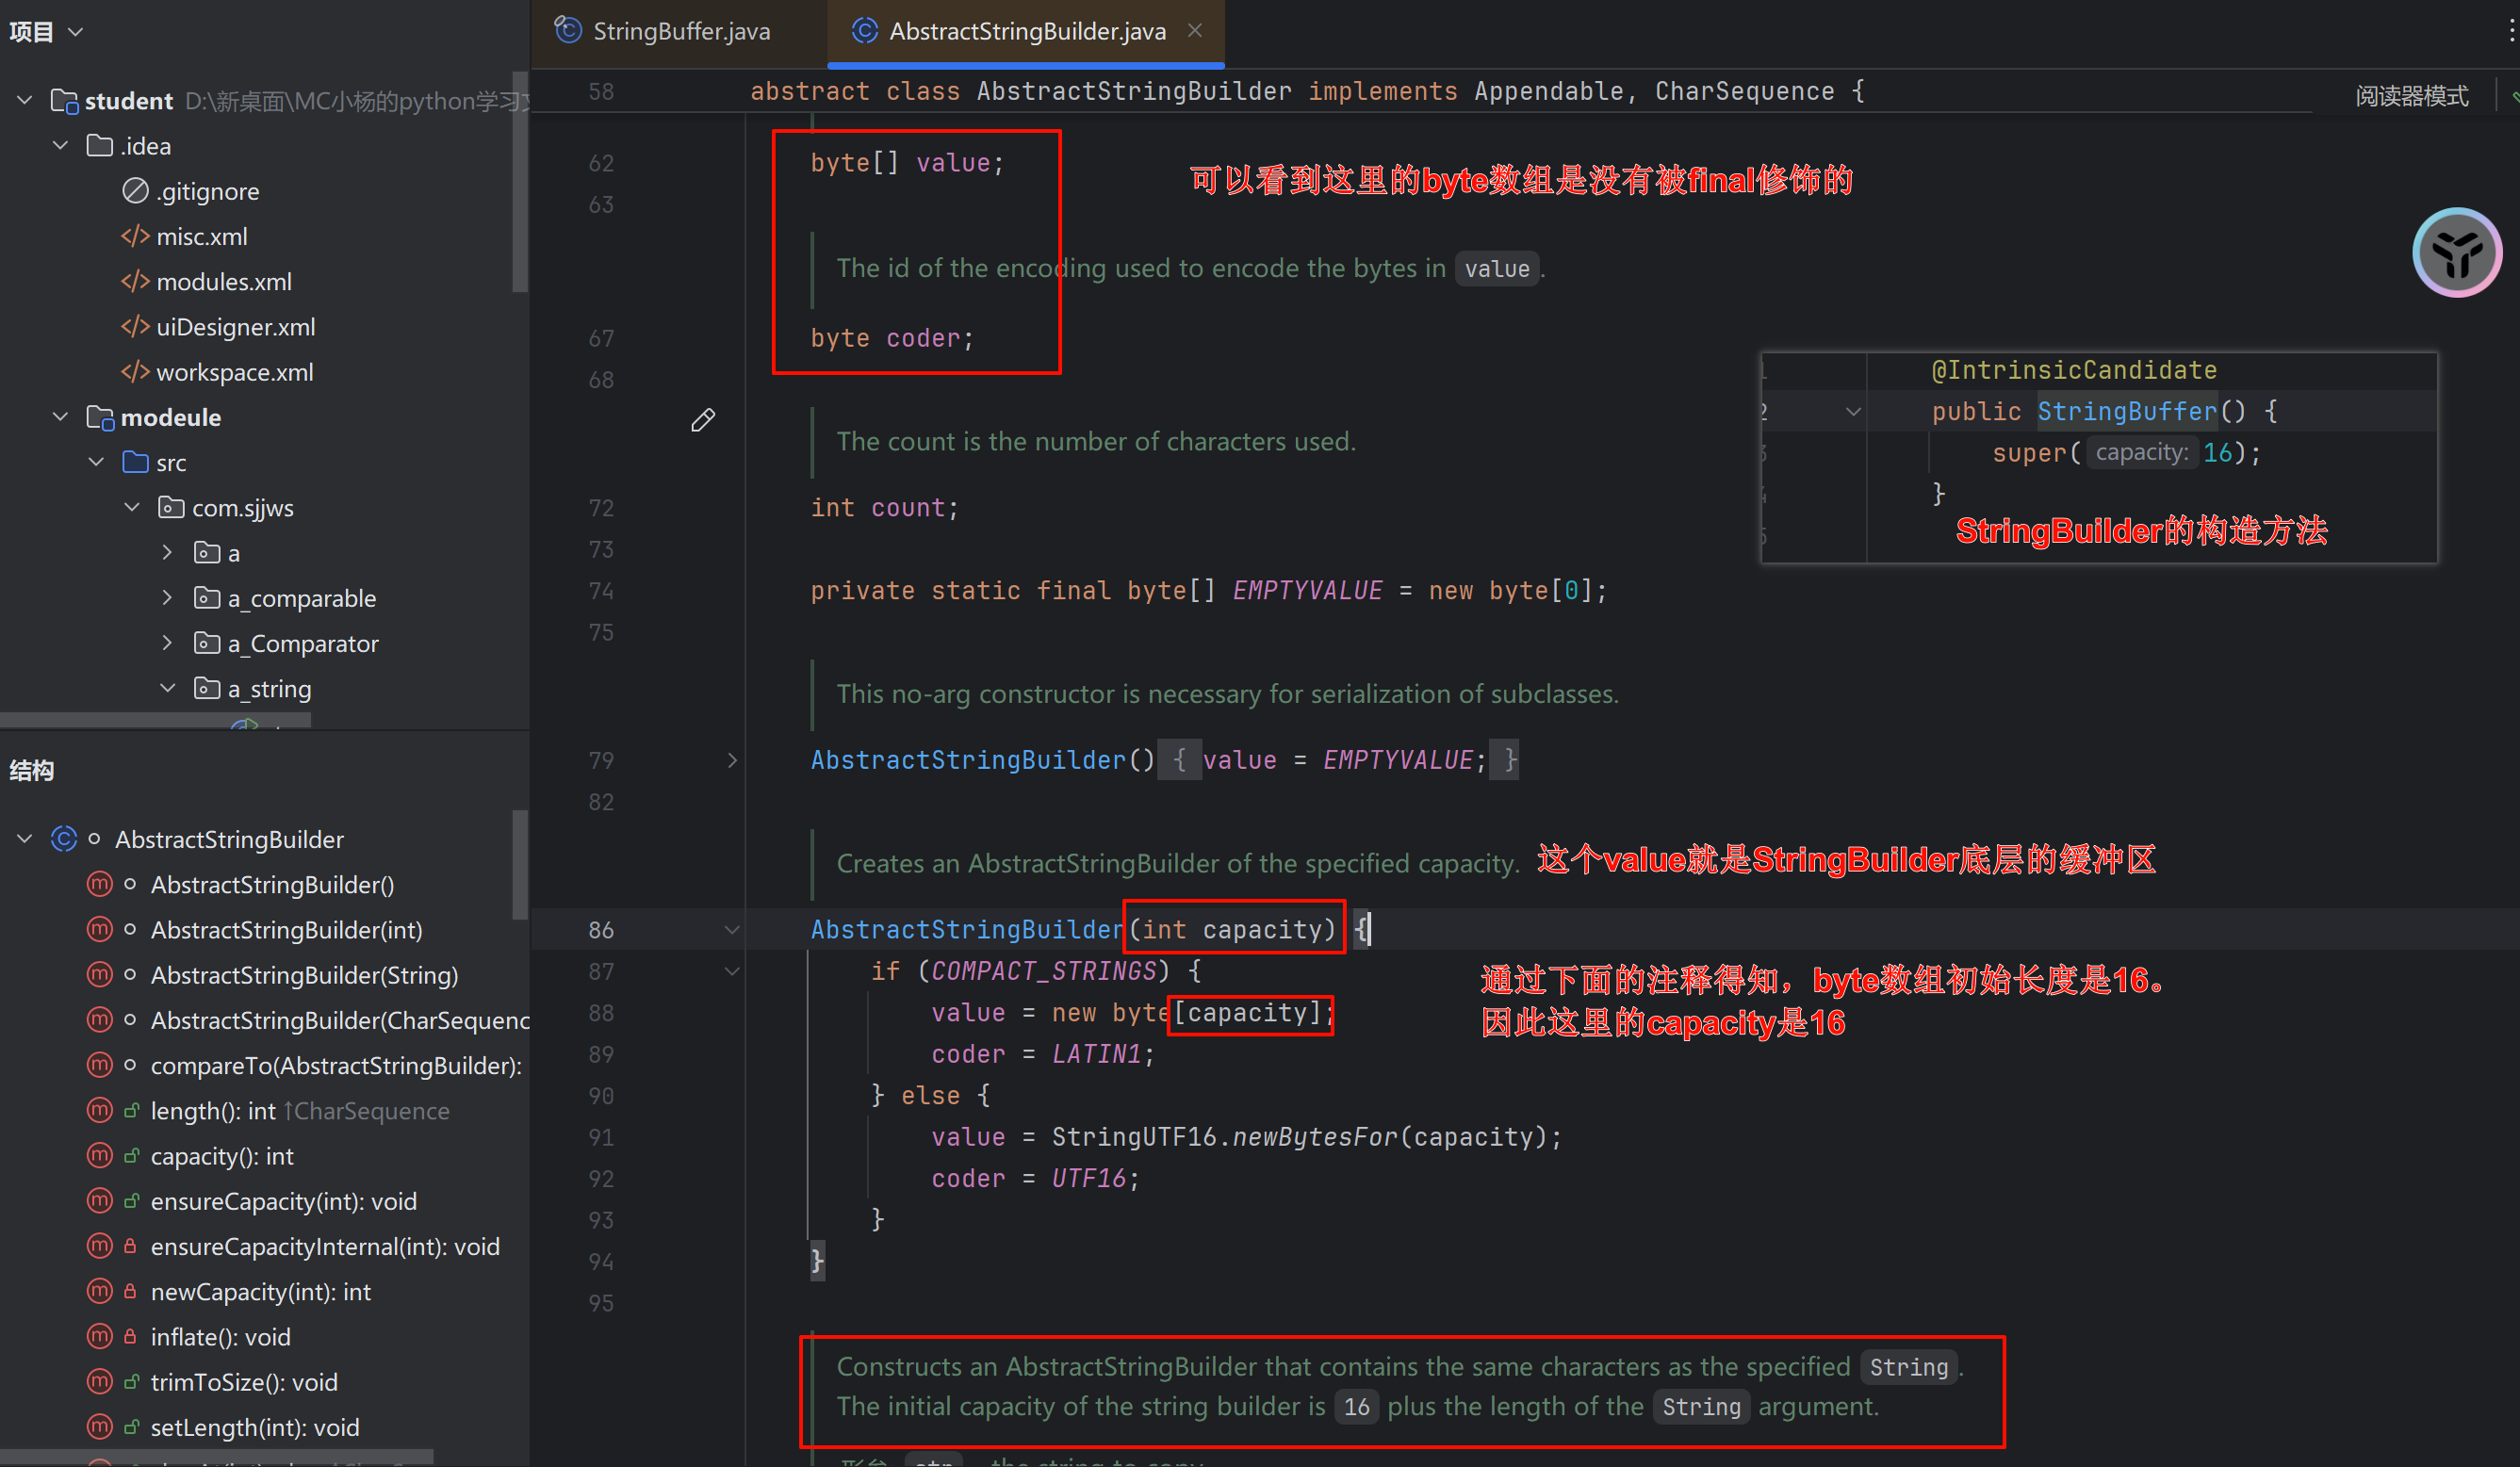
Task: Fold the constructor at line 86
Action: (x=732, y=930)
